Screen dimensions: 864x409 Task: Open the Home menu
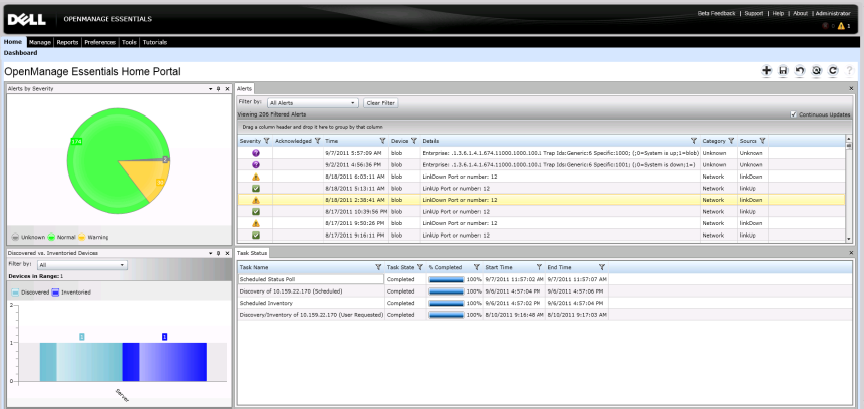pos(13,42)
